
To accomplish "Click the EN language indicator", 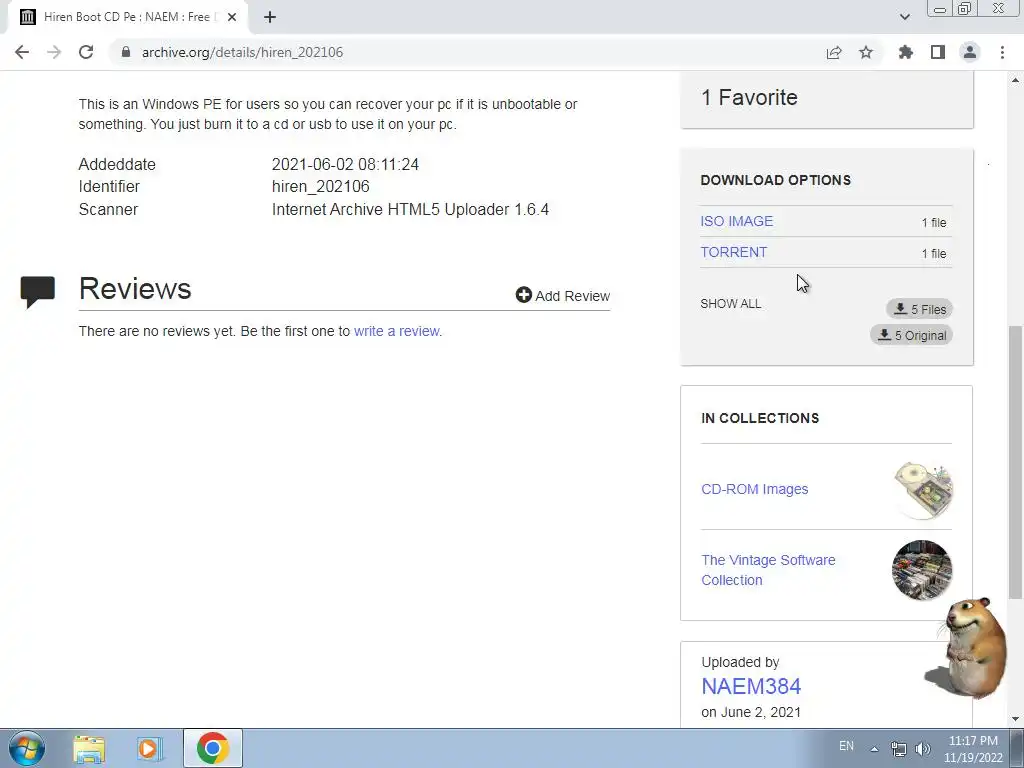I will [846, 746].
